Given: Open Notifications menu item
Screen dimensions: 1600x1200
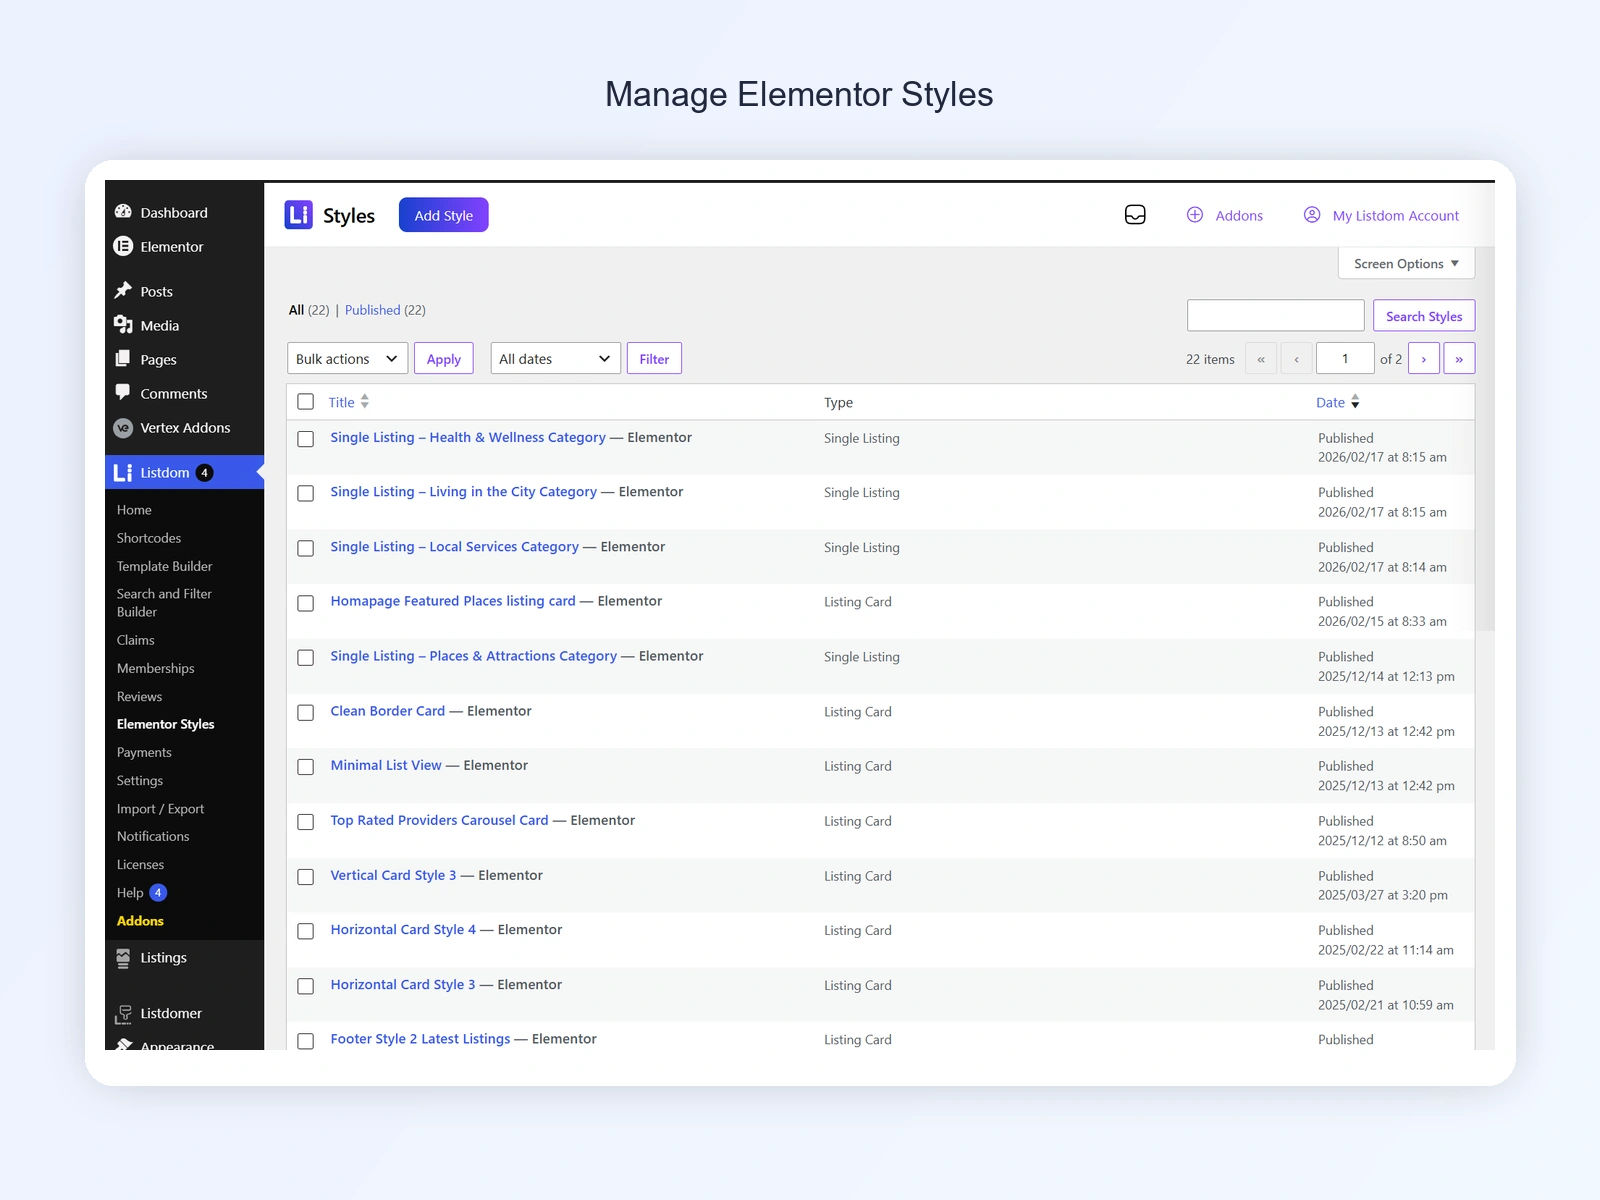Looking at the screenshot, I should click(153, 836).
